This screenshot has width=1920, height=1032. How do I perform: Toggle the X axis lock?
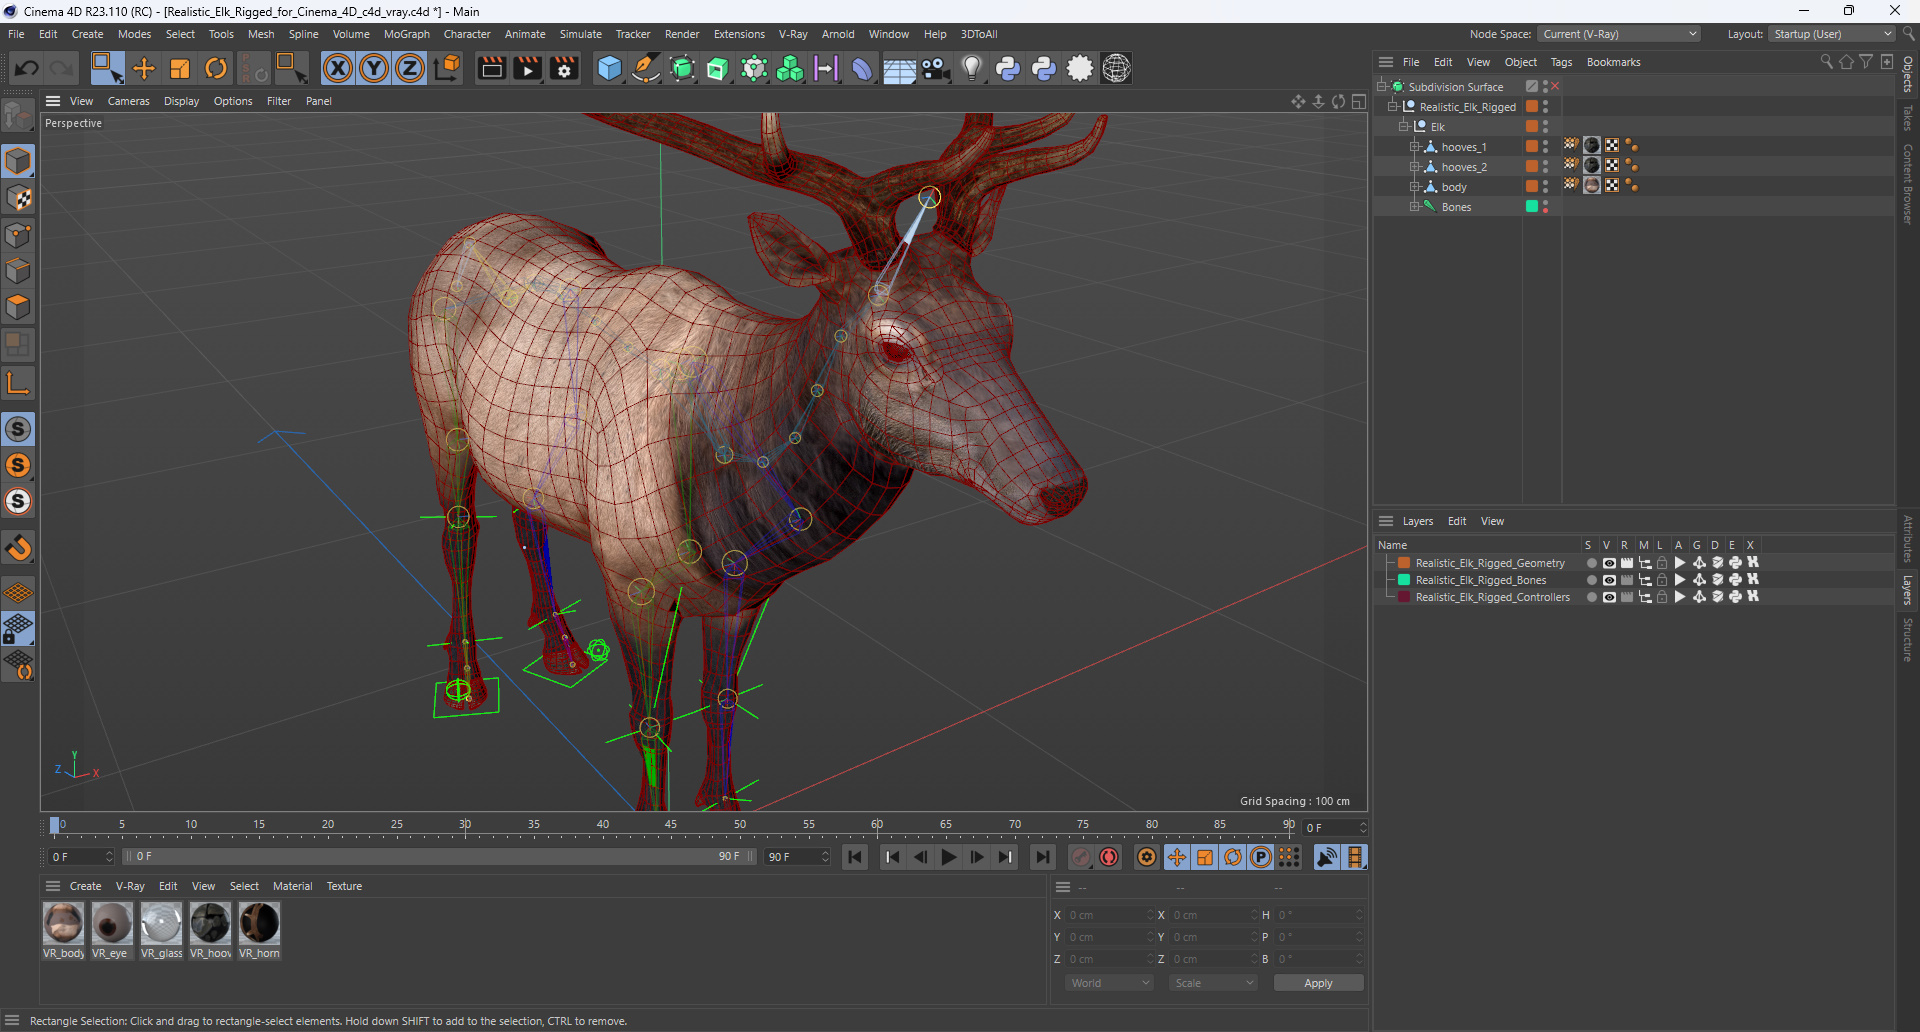click(338, 68)
